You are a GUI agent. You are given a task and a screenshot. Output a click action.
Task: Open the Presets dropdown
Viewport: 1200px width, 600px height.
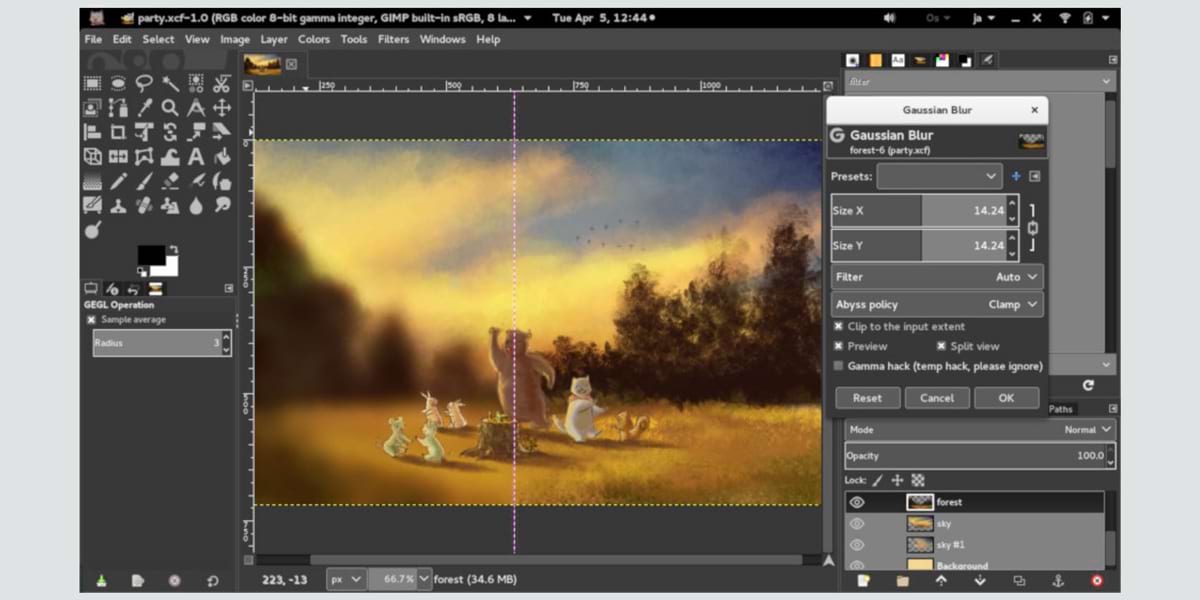(x=940, y=176)
